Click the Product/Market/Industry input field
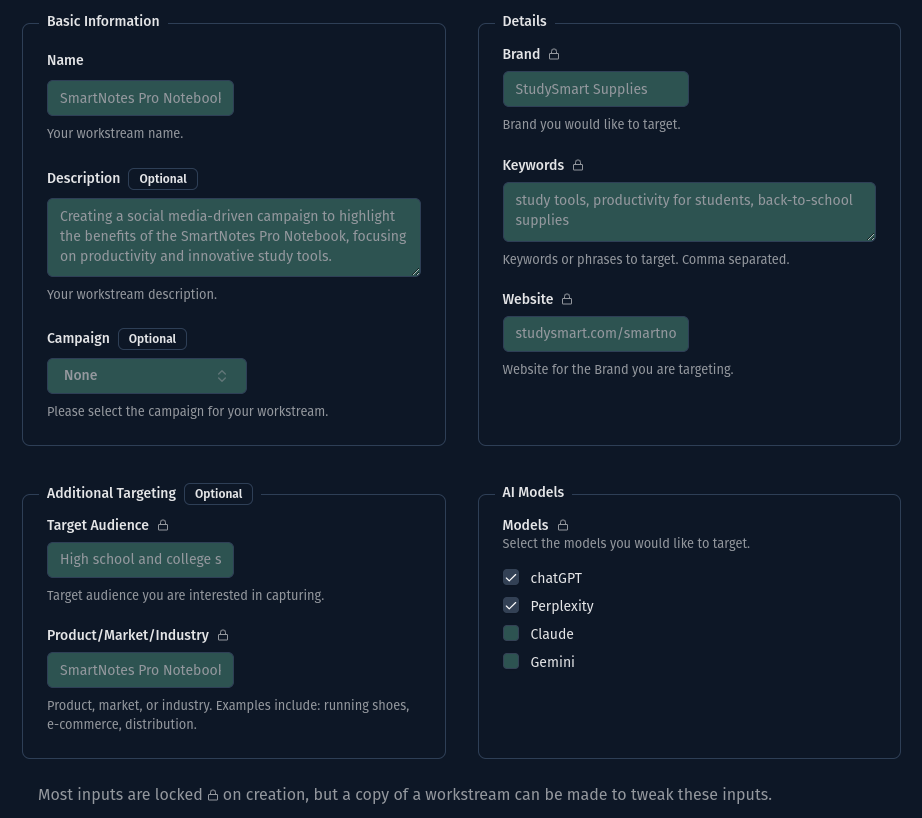 [x=140, y=670]
